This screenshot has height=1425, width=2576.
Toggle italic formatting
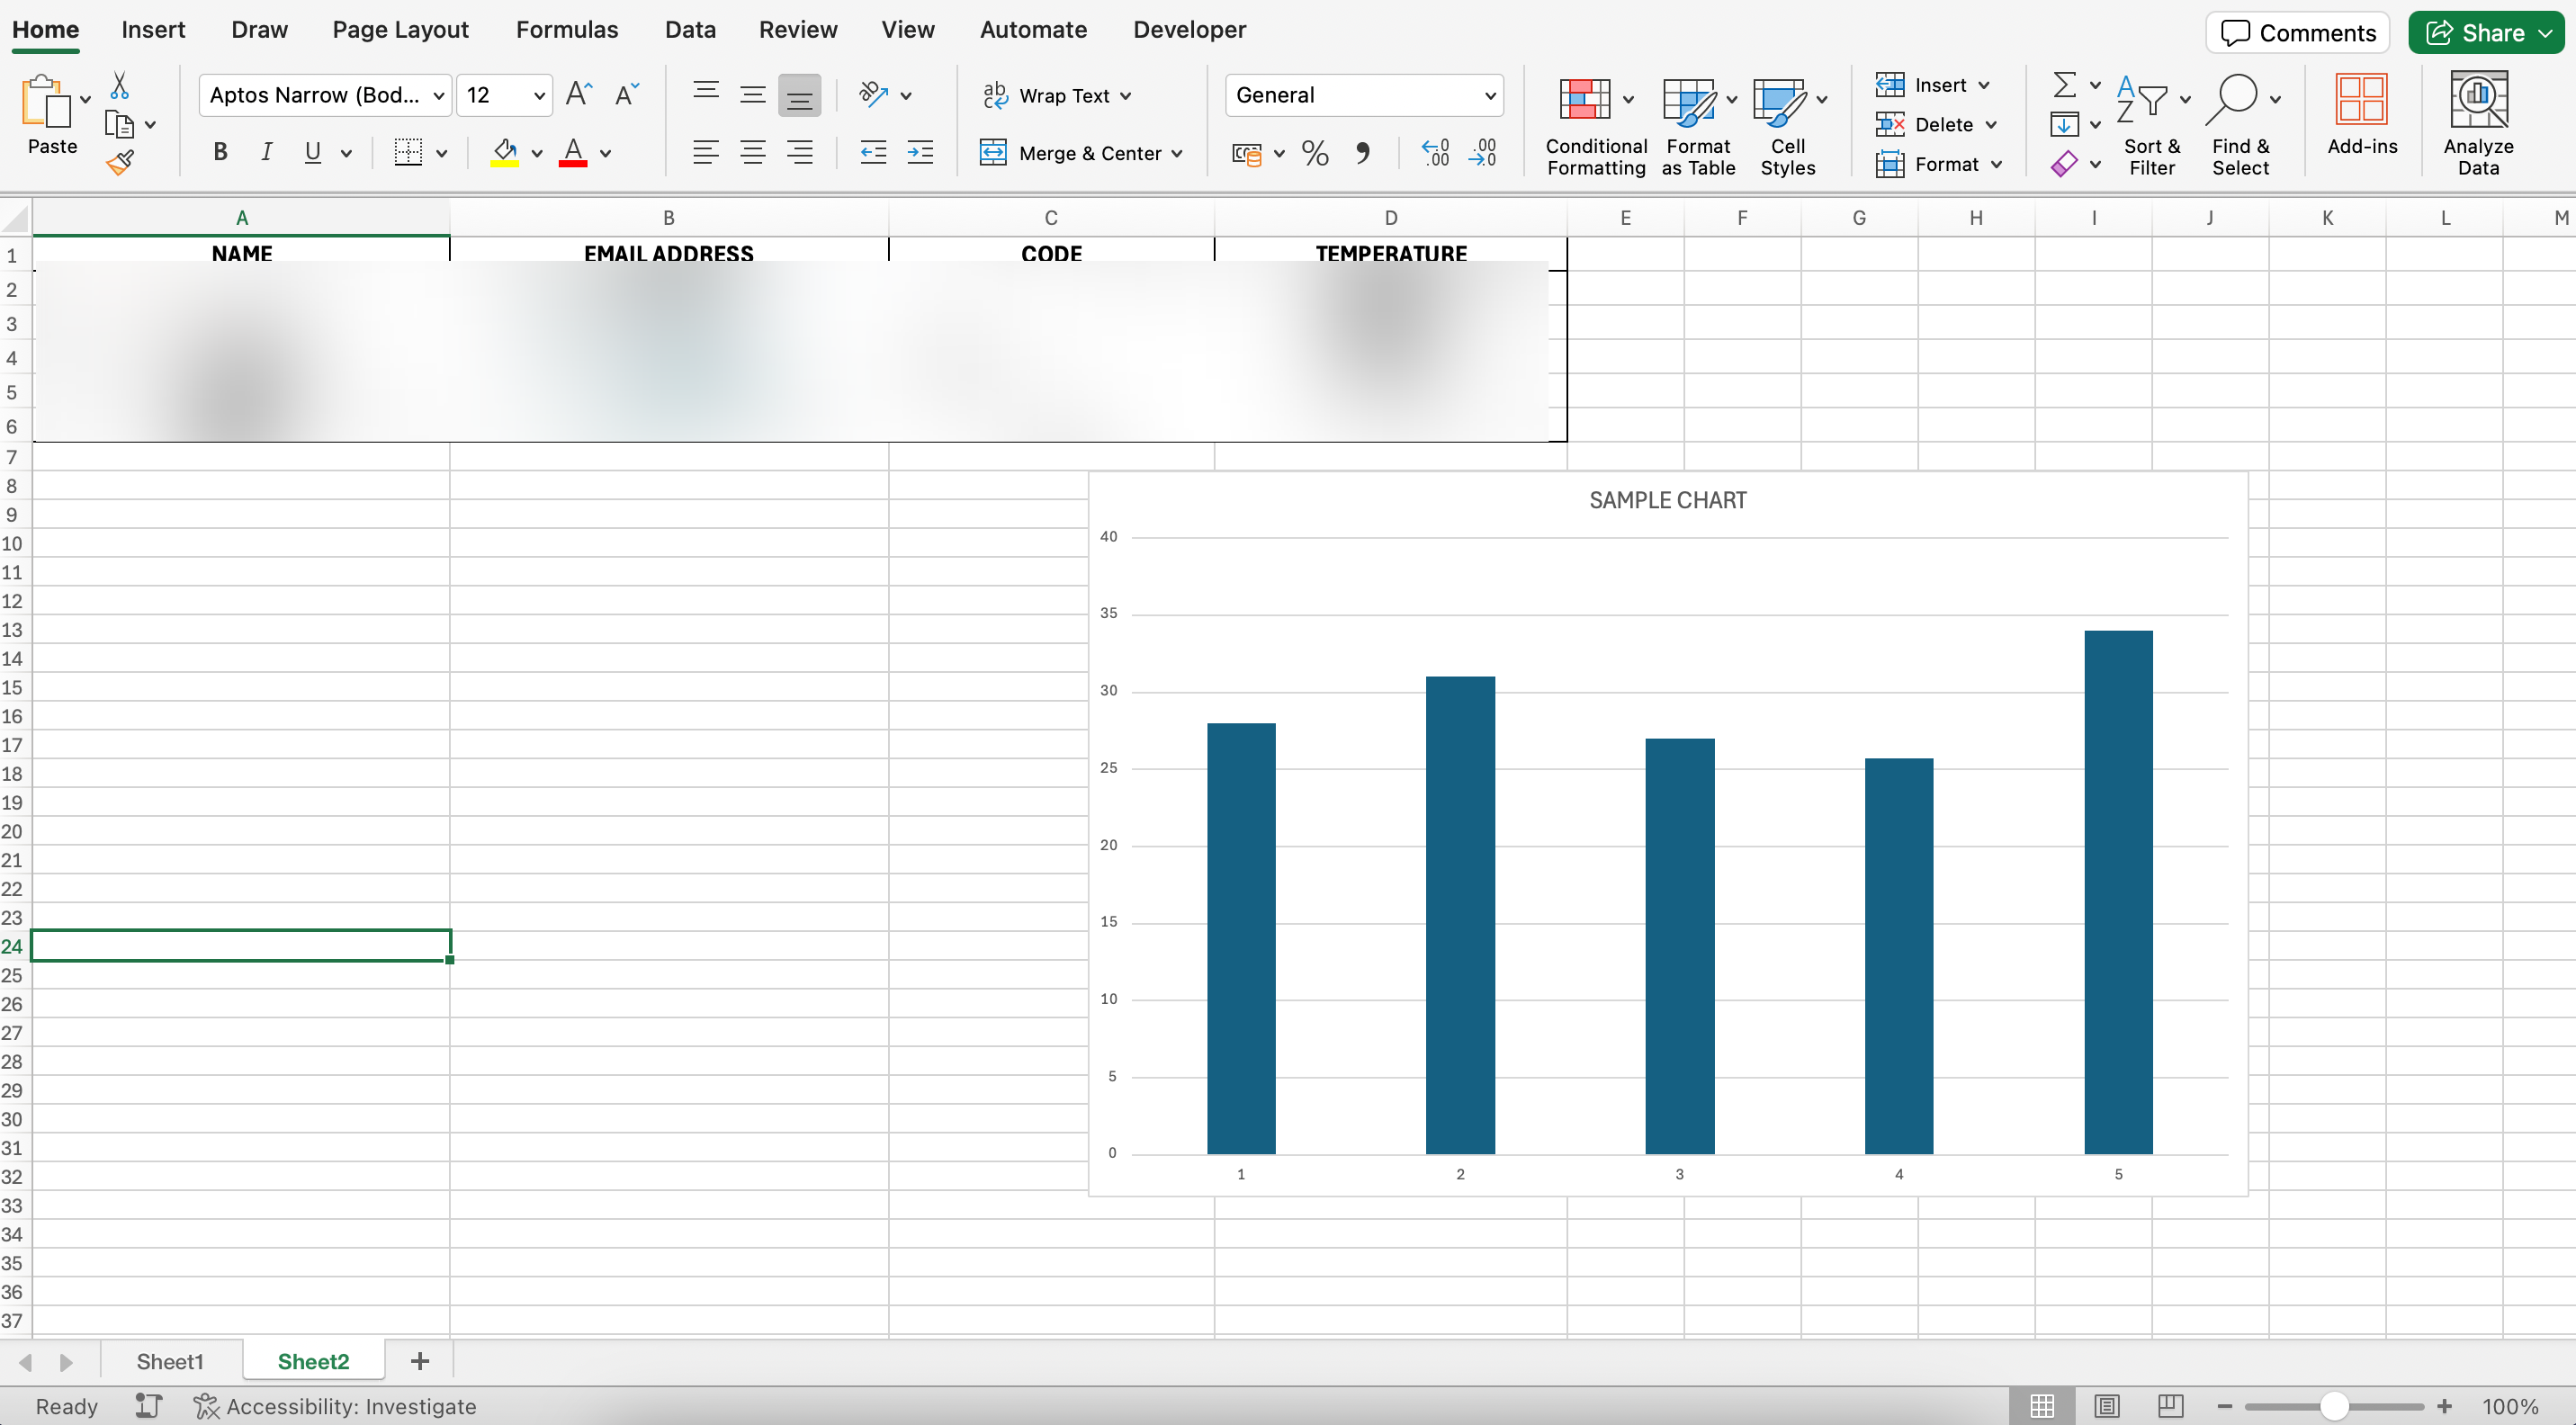point(266,151)
